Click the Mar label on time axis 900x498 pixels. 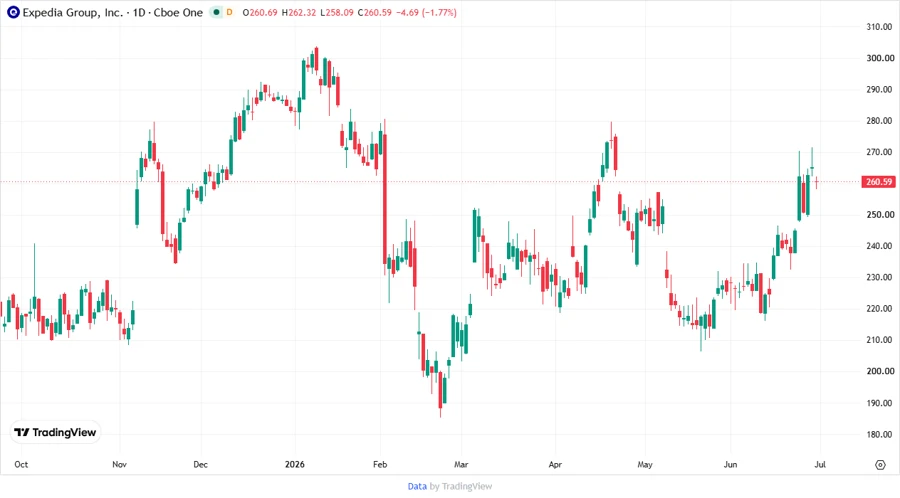coord(461,464)
